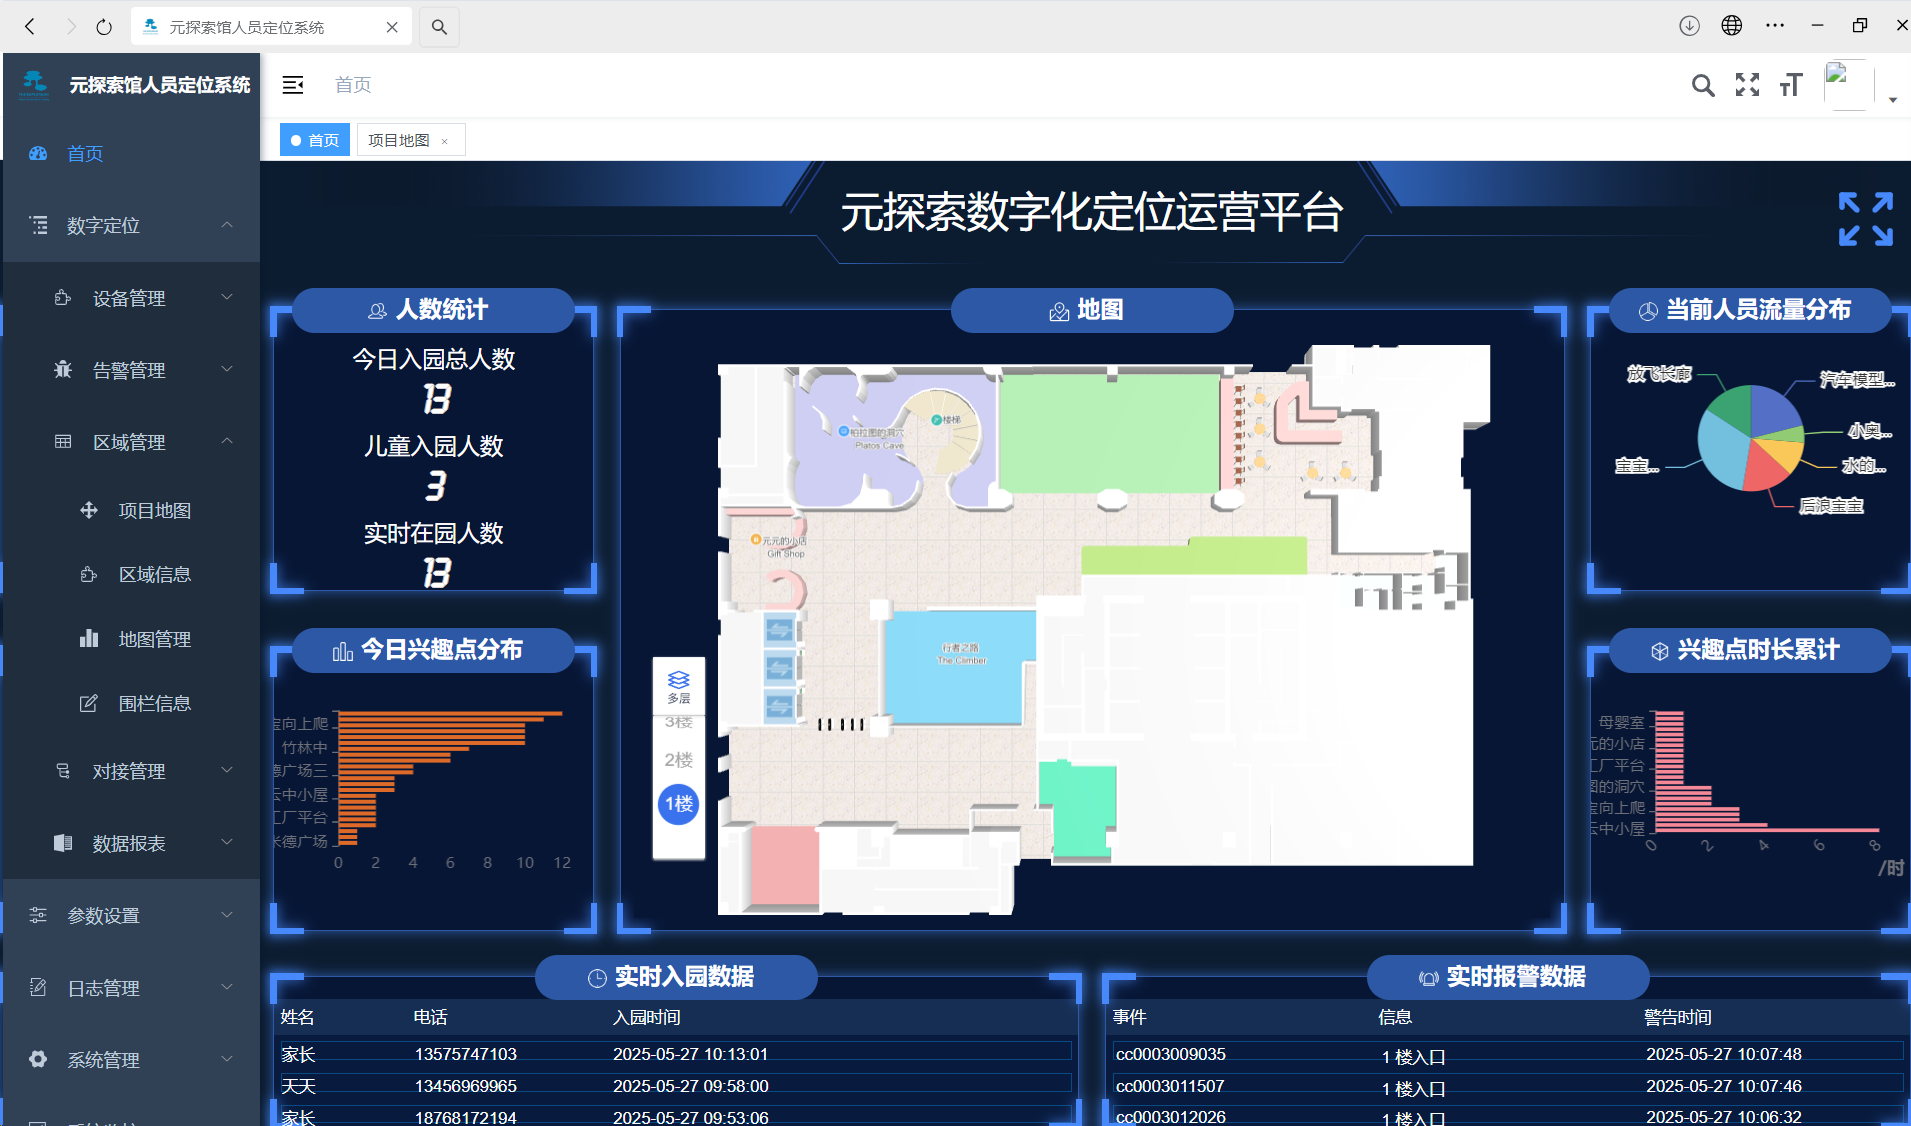
Task: Switch to the 项目地图 tab
Action: click(x=399, y=140)
